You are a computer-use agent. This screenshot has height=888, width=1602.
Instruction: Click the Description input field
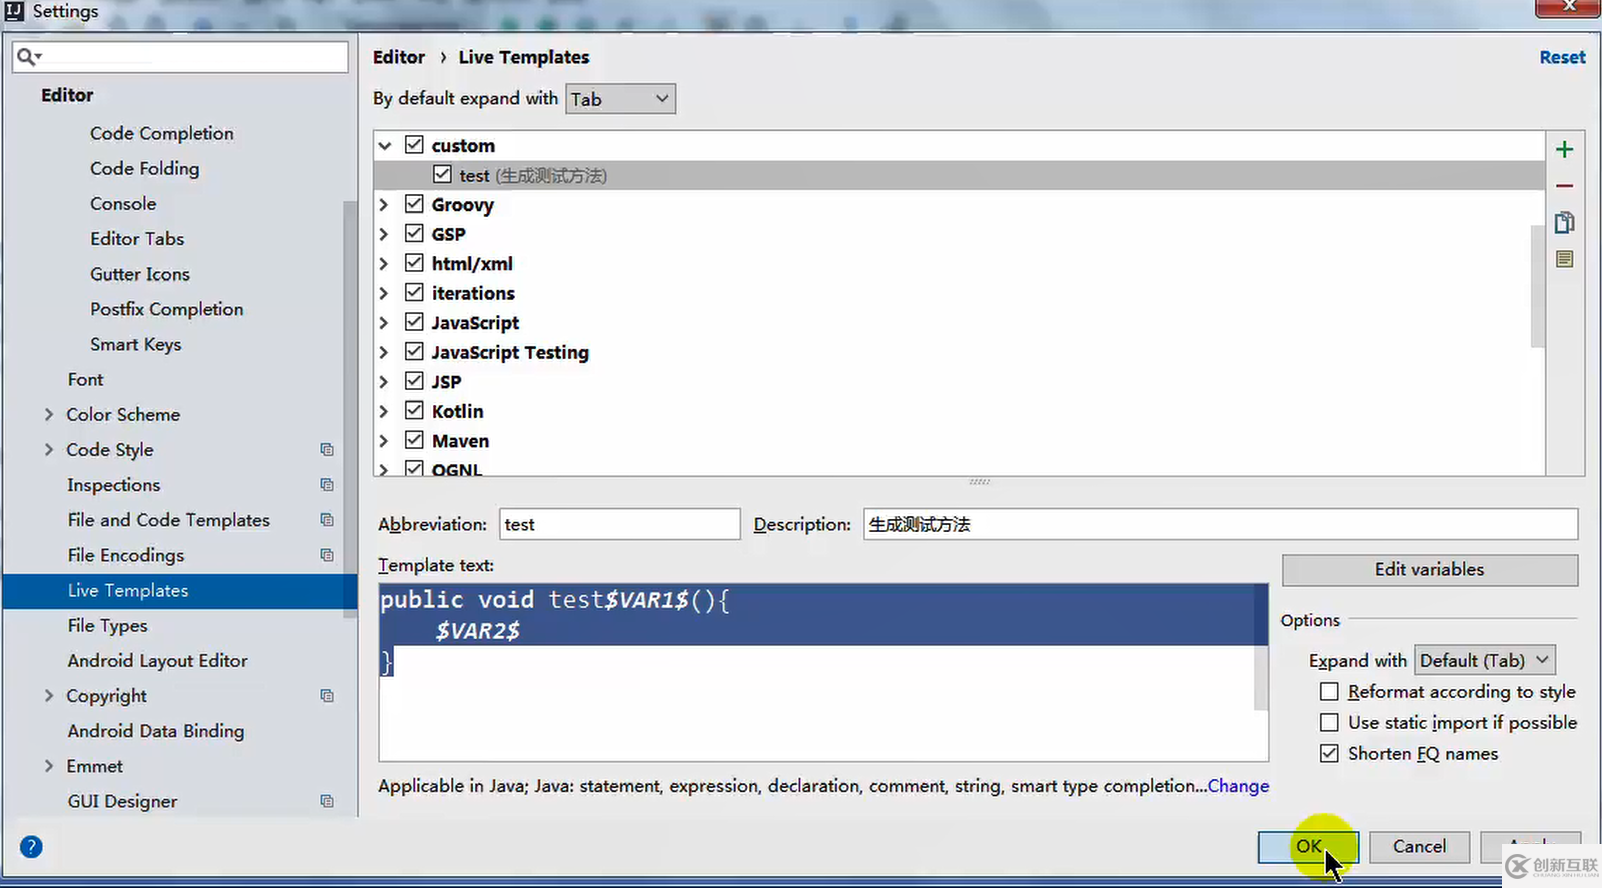1220,524
